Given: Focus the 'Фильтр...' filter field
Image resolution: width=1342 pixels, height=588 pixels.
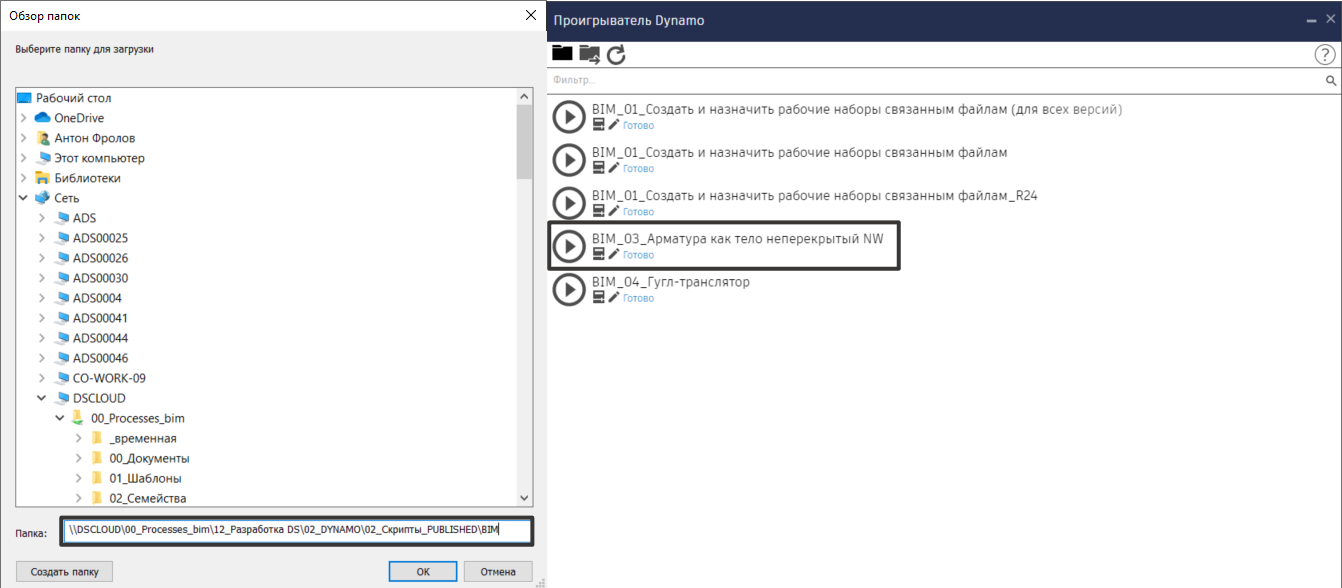Looking at the screenshot, I should click(936, 80).
